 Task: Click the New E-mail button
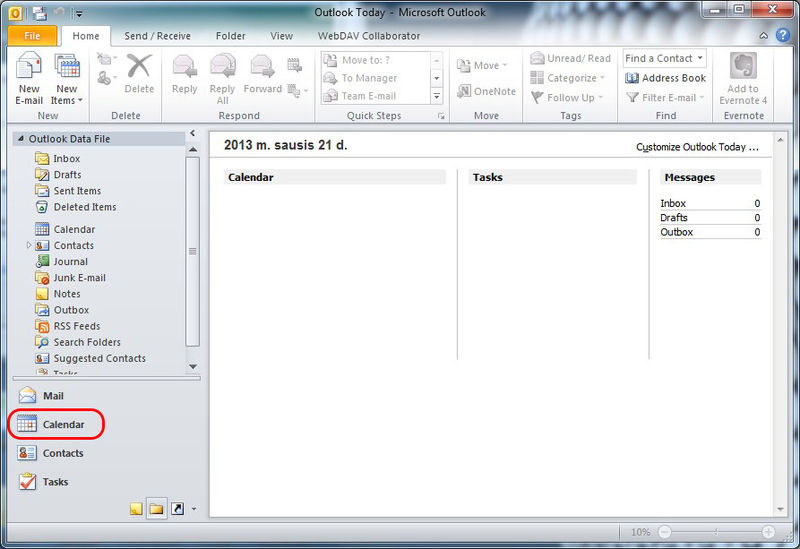point(29,79)
